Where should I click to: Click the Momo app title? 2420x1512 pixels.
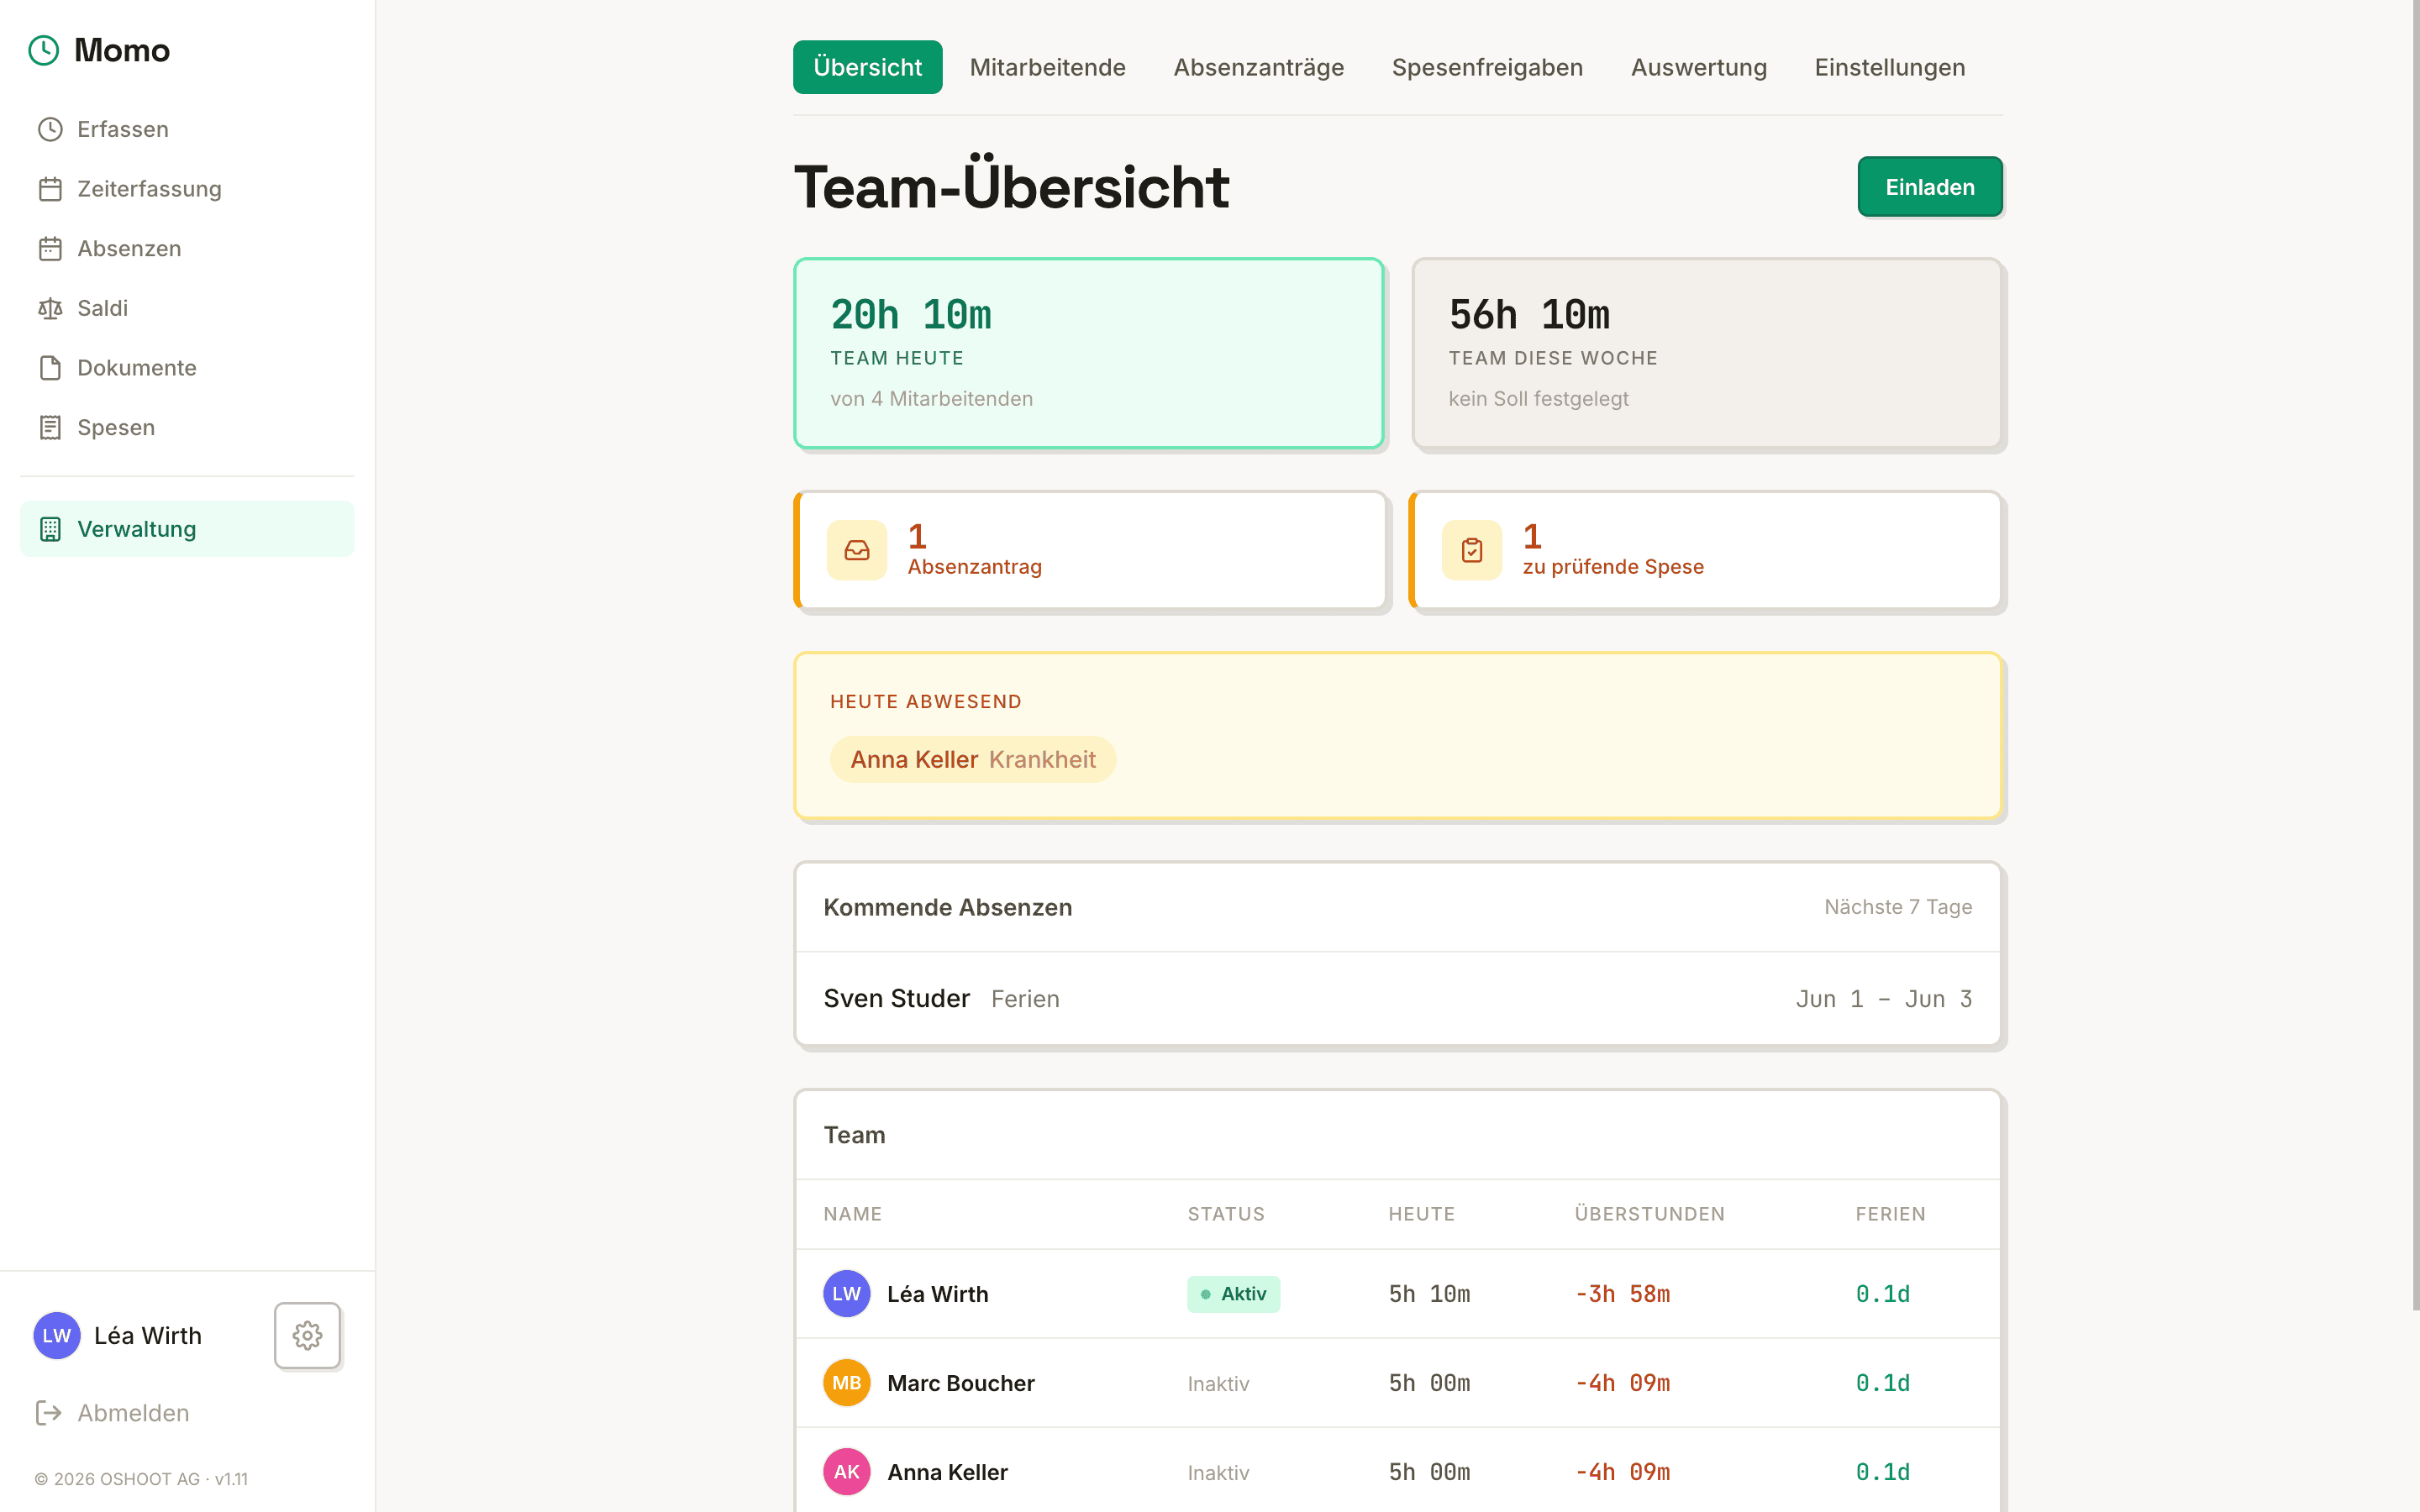(121, 50)
